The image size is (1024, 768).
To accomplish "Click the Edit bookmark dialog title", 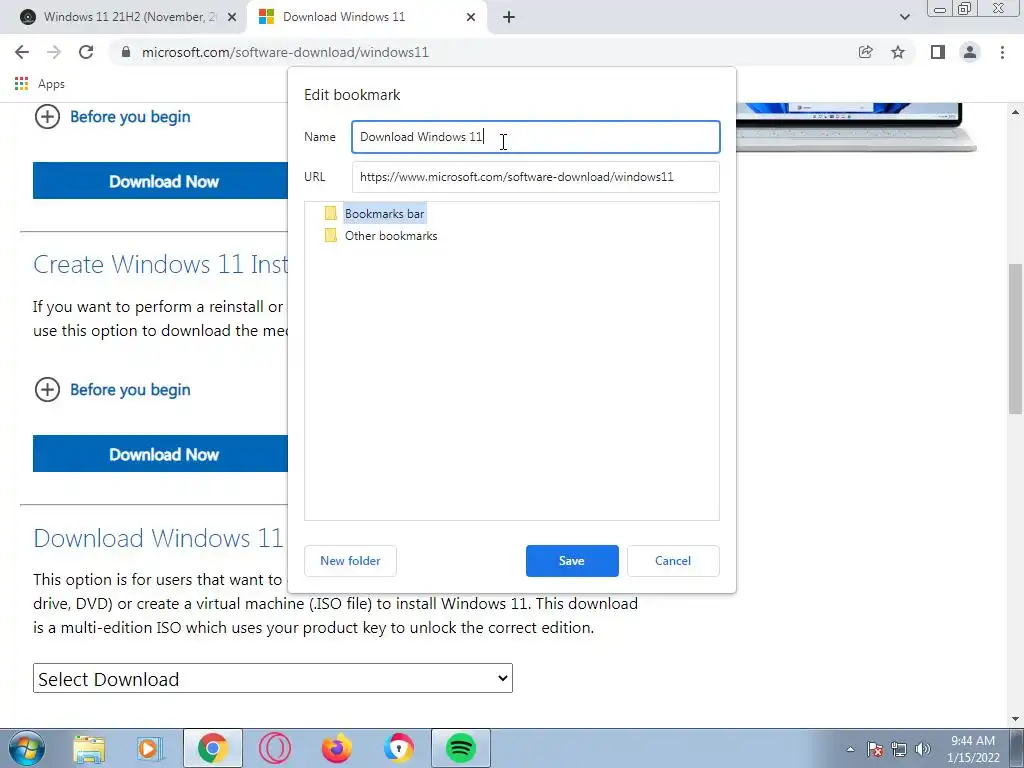I will pyautogui.click(x=352, y=95).
